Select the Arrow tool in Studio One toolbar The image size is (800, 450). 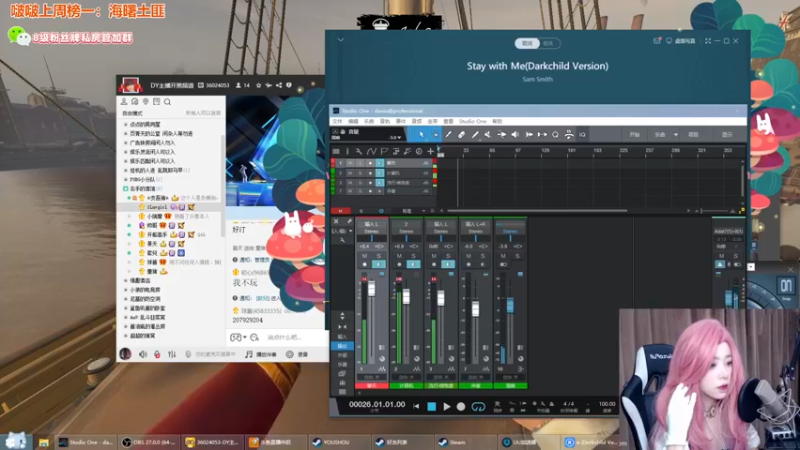[421, 135]
